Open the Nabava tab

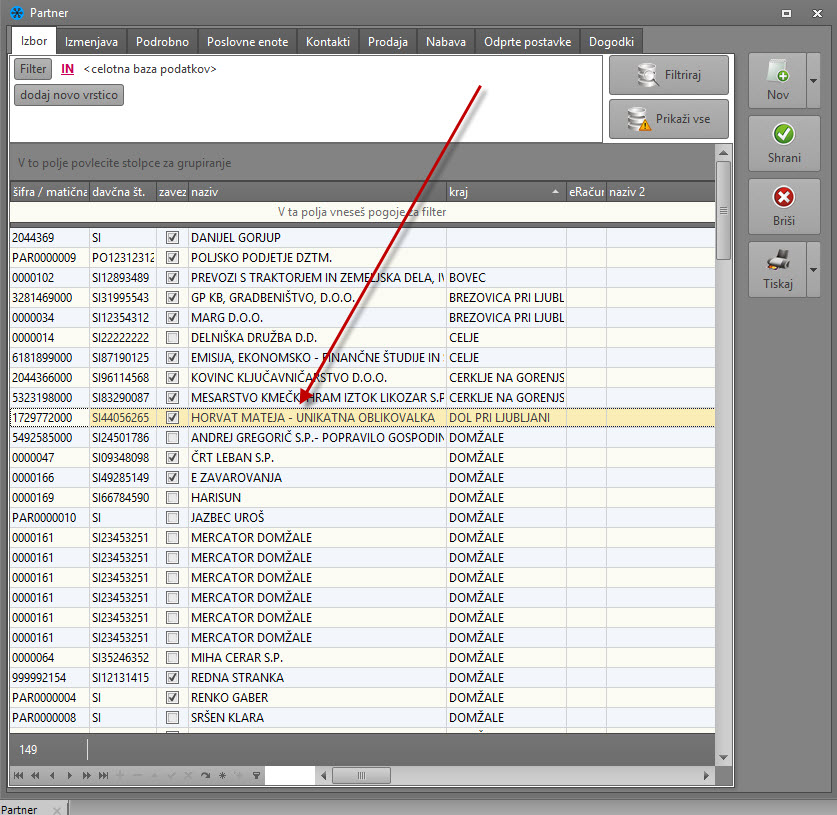point(446,42)
